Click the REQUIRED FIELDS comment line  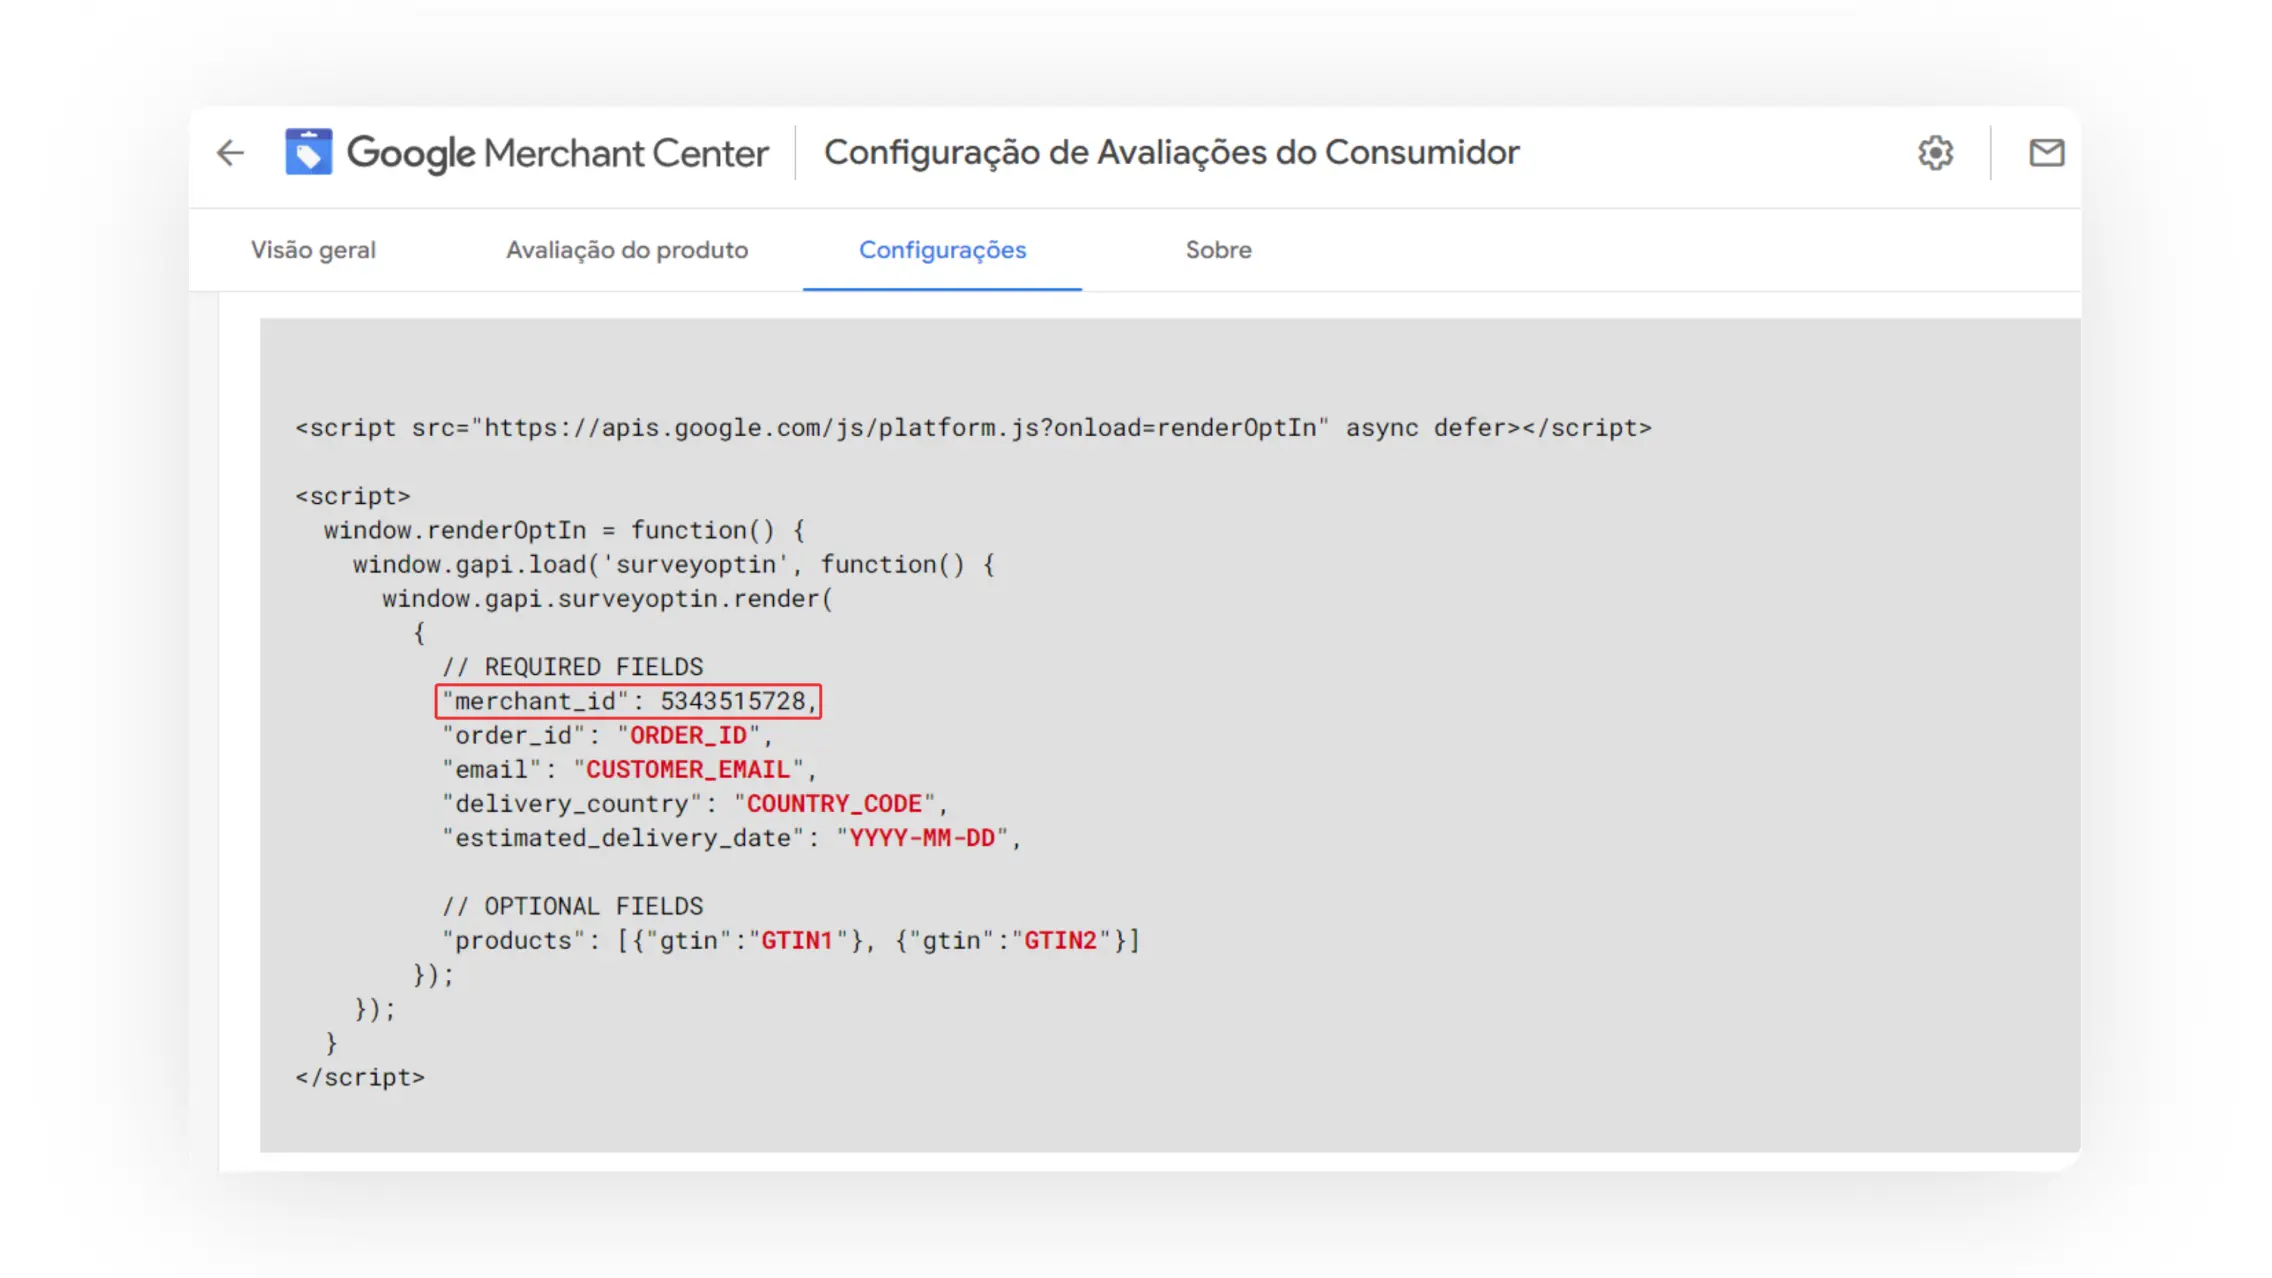[573, 667]
